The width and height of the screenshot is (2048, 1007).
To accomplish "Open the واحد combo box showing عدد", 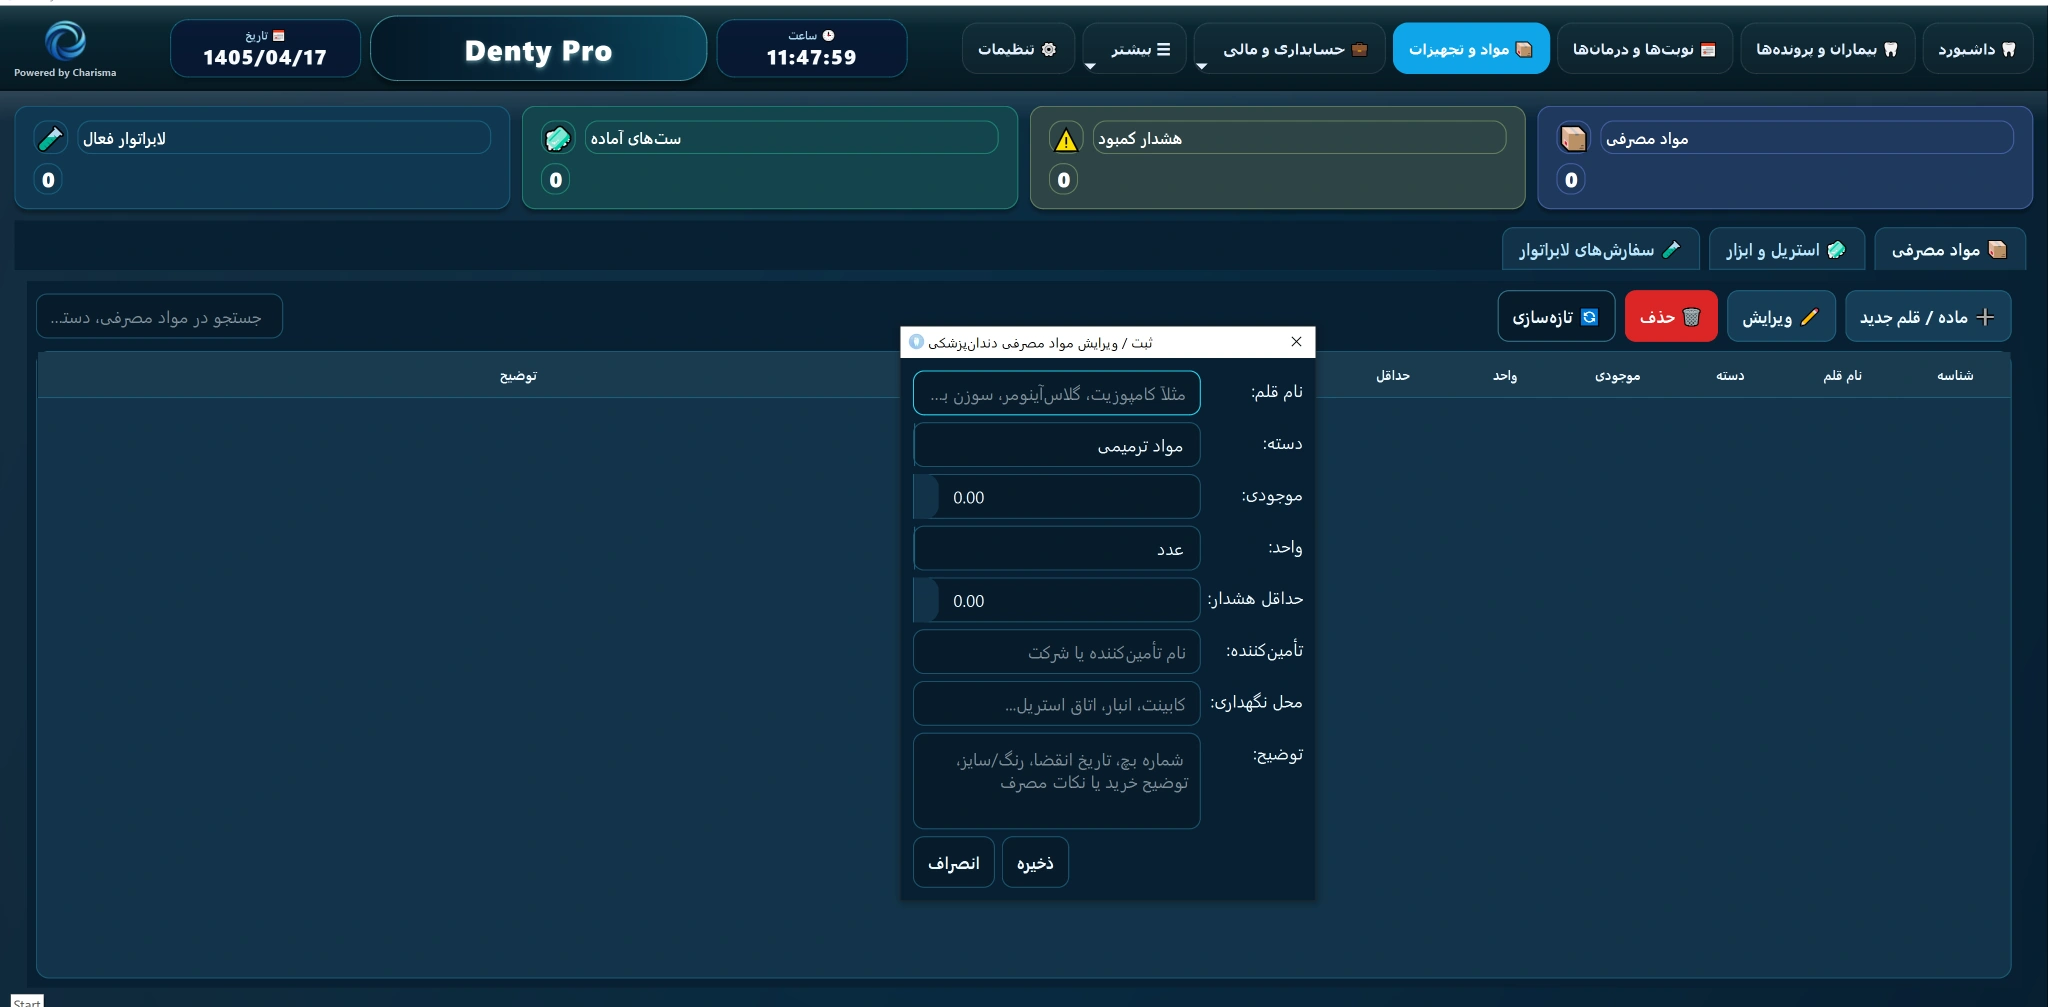I will pyautogui.click(x=1057, y=549).
